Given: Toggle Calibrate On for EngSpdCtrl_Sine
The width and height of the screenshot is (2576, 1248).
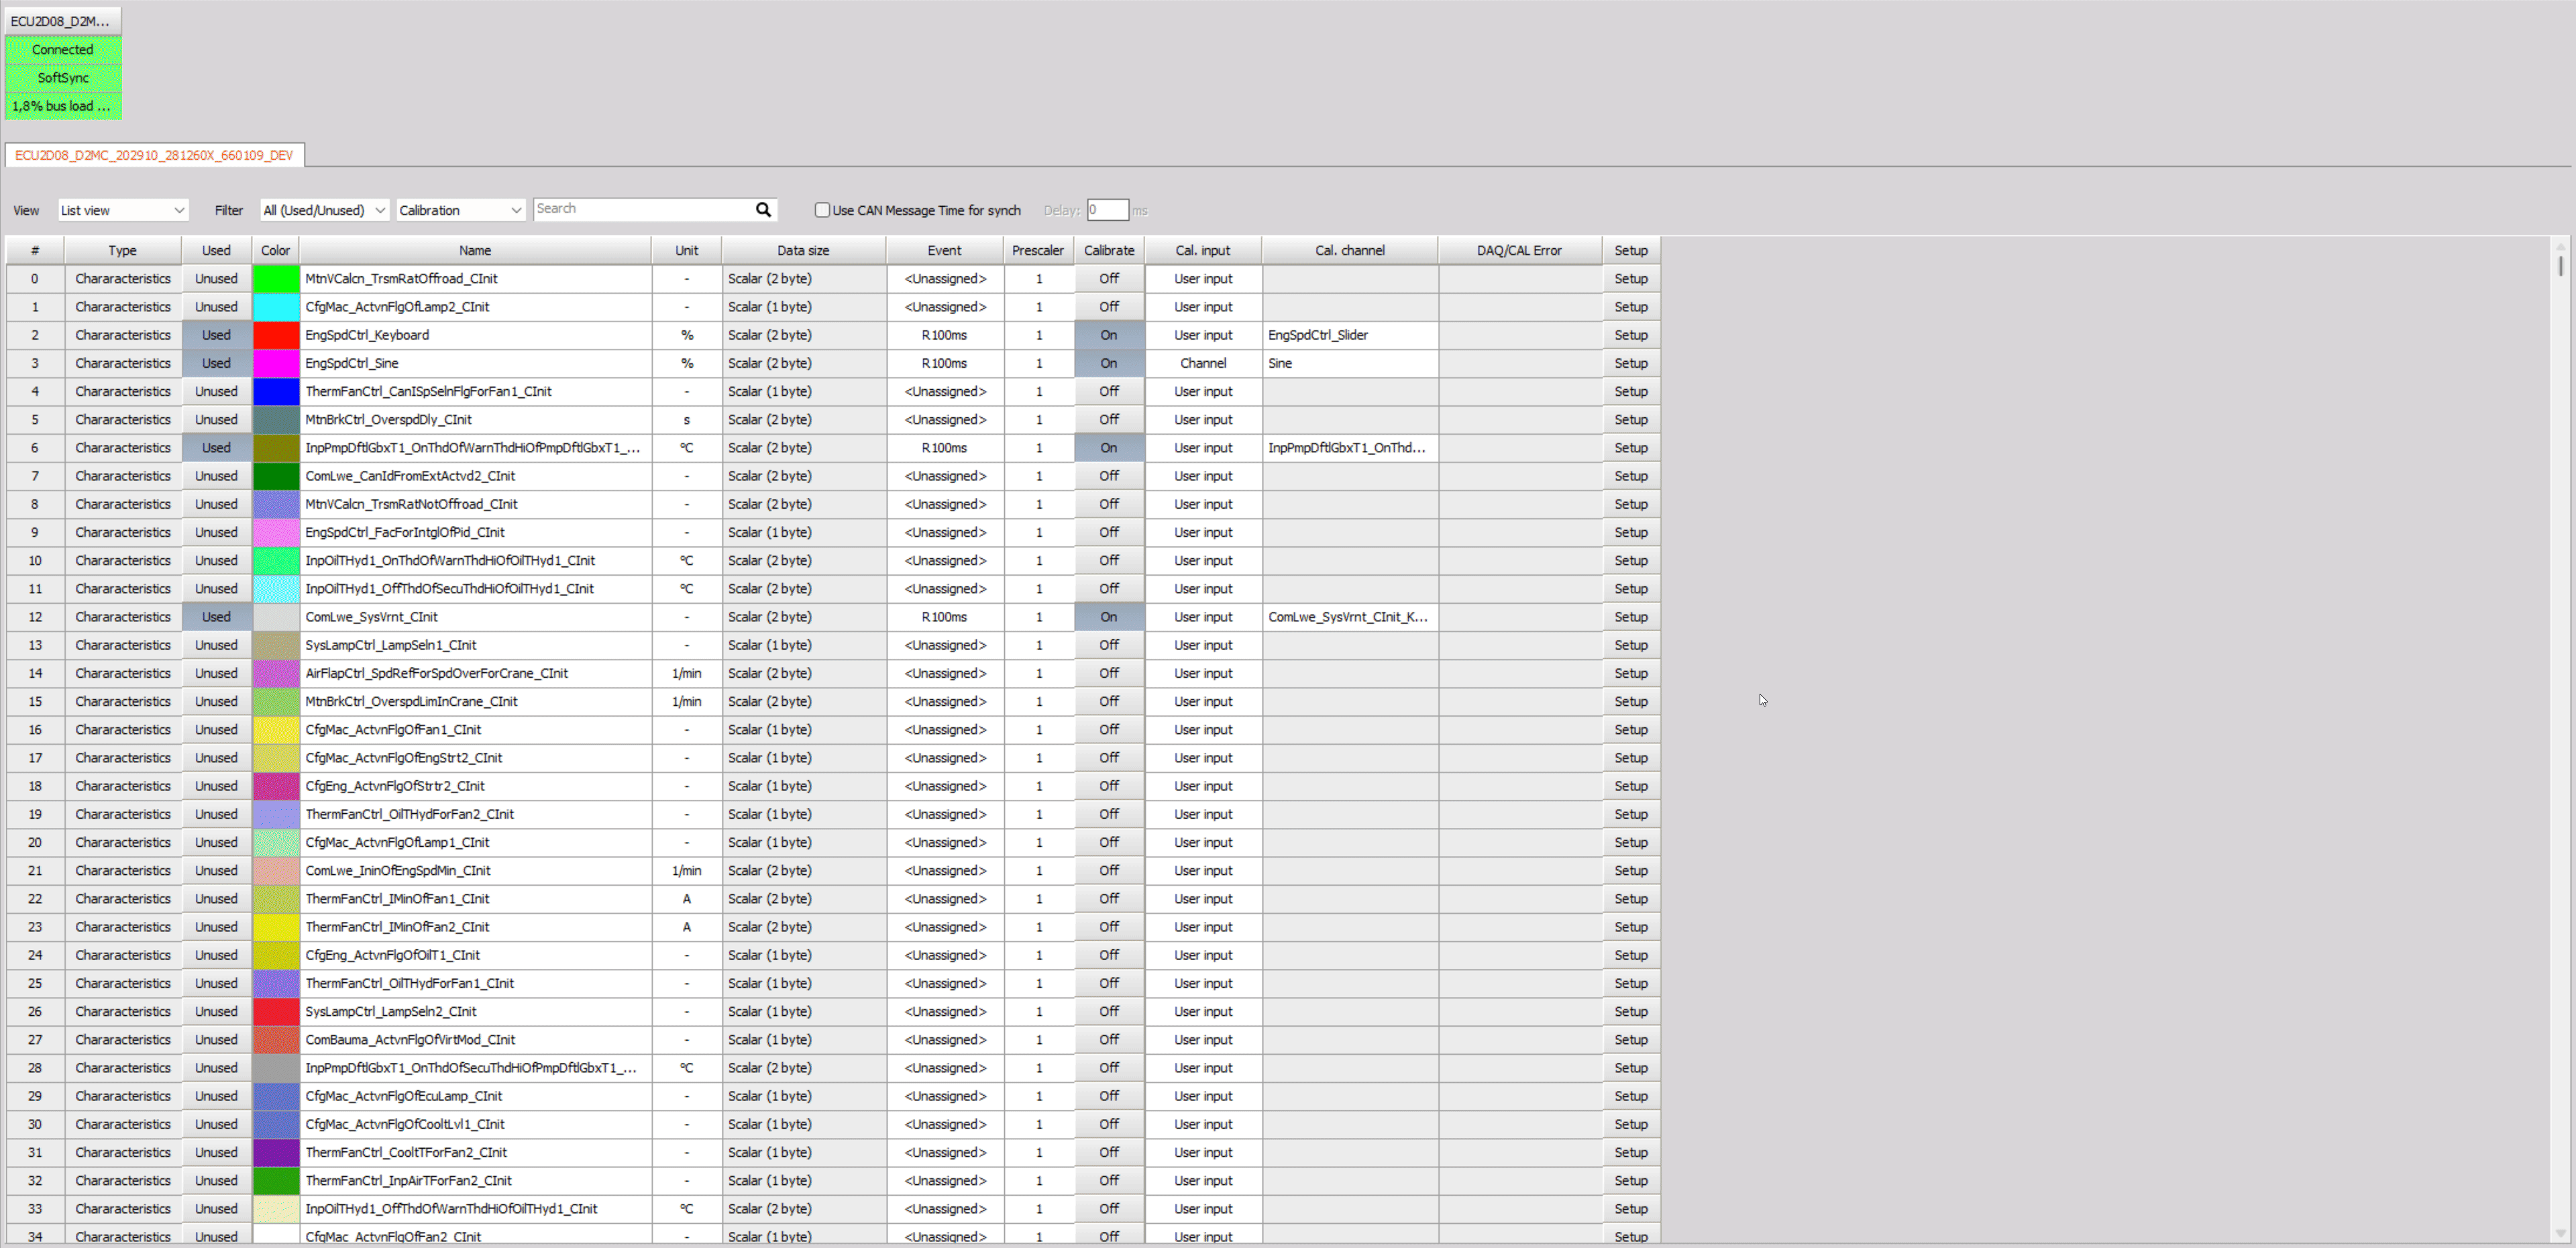Looking at the screenshot, I should pos(1109,363).
